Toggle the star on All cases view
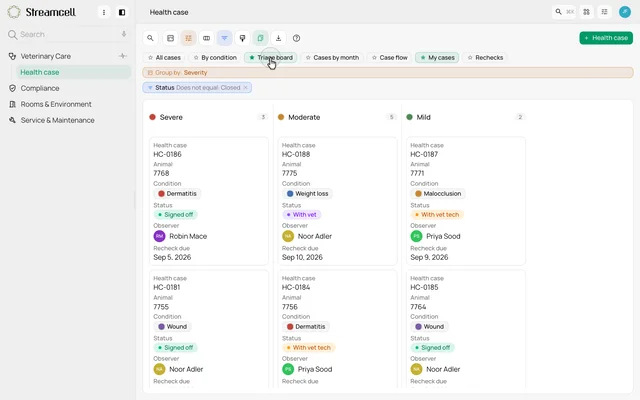This screenshot has width=640, height=400. pos(150,58)
